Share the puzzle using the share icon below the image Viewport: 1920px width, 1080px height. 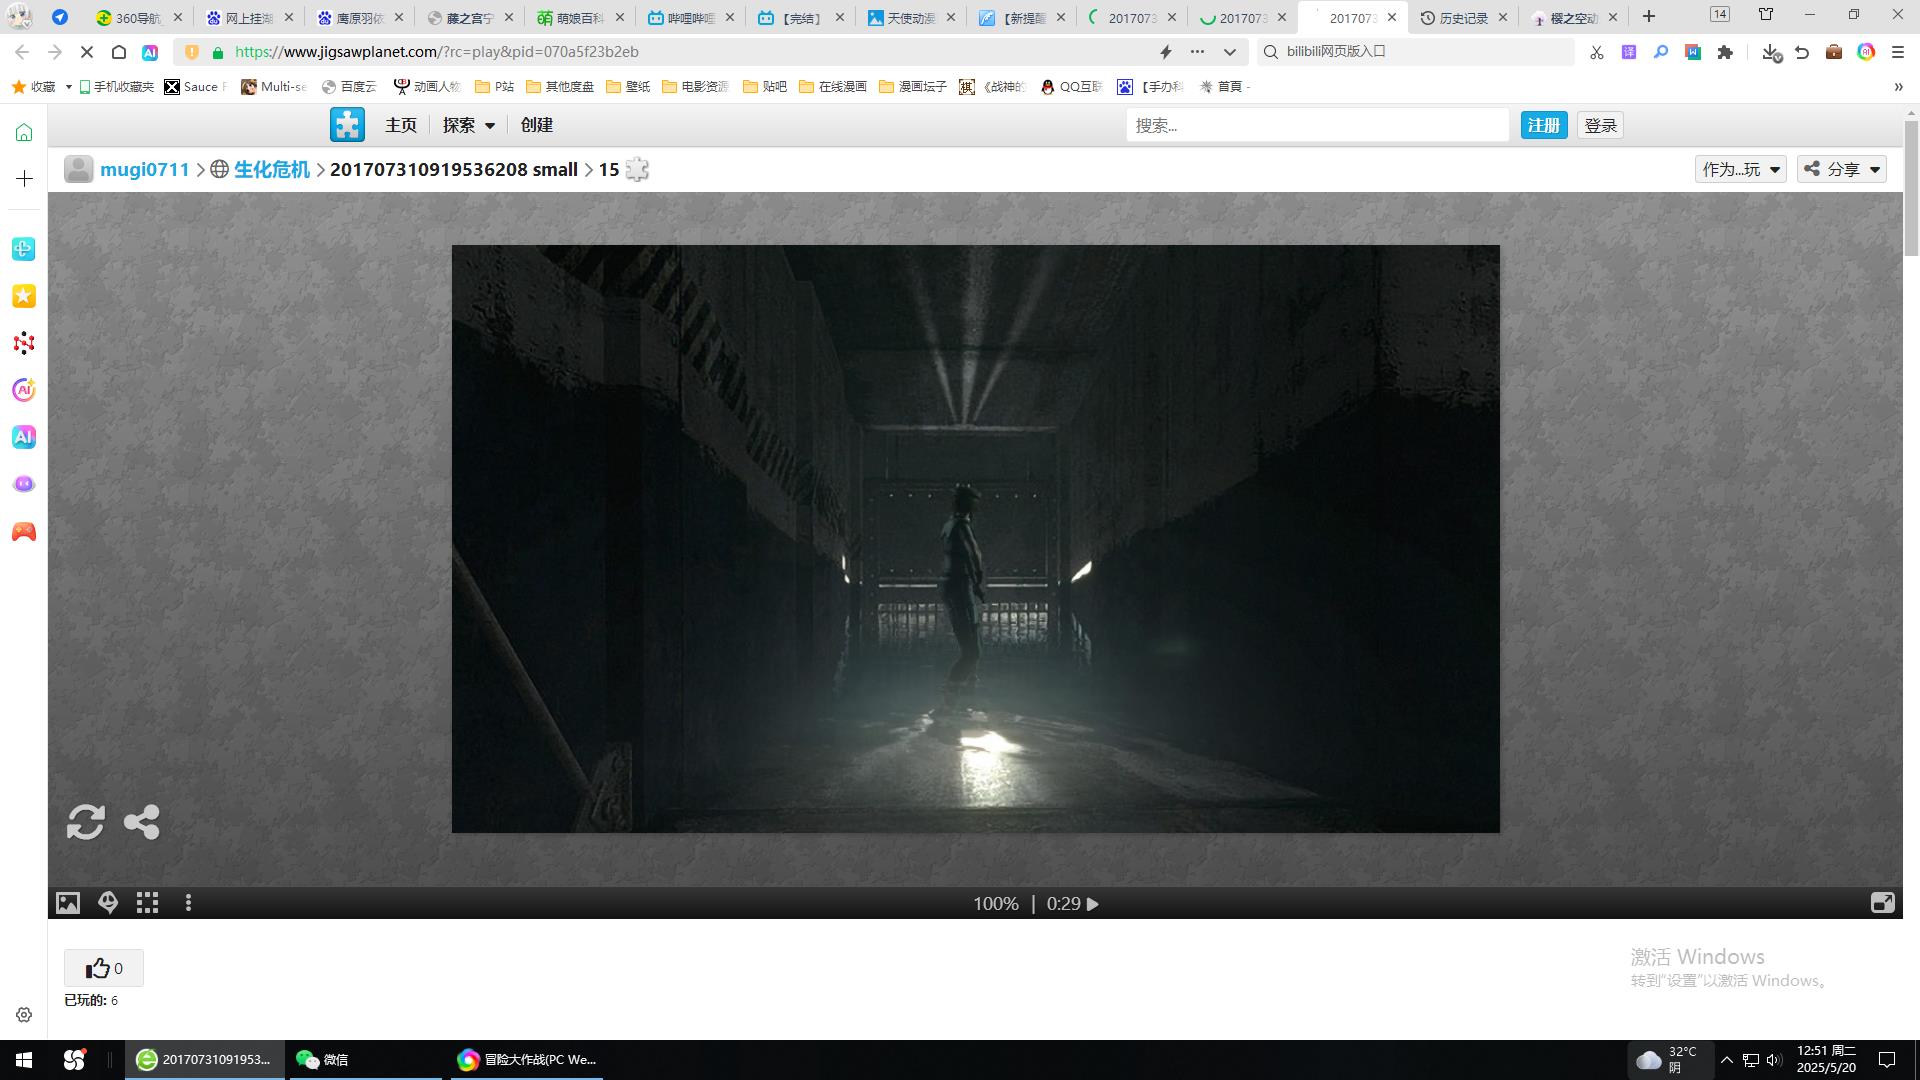[x=142, y=822]
